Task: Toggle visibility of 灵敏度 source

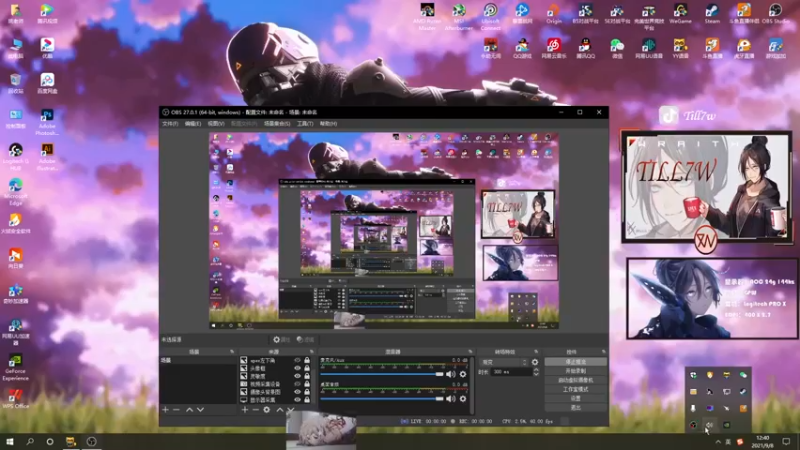Action: point(297,376)
